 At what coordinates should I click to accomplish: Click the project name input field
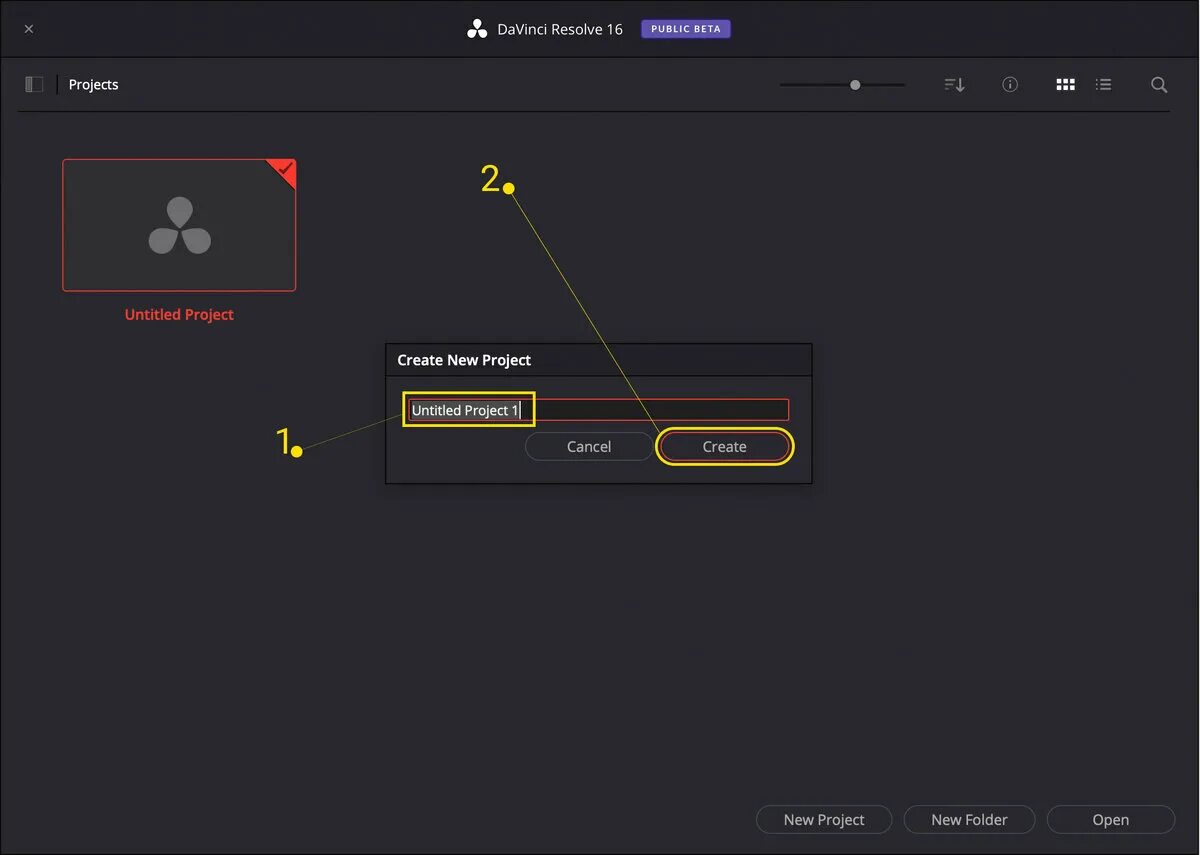[x=598, y=410]
